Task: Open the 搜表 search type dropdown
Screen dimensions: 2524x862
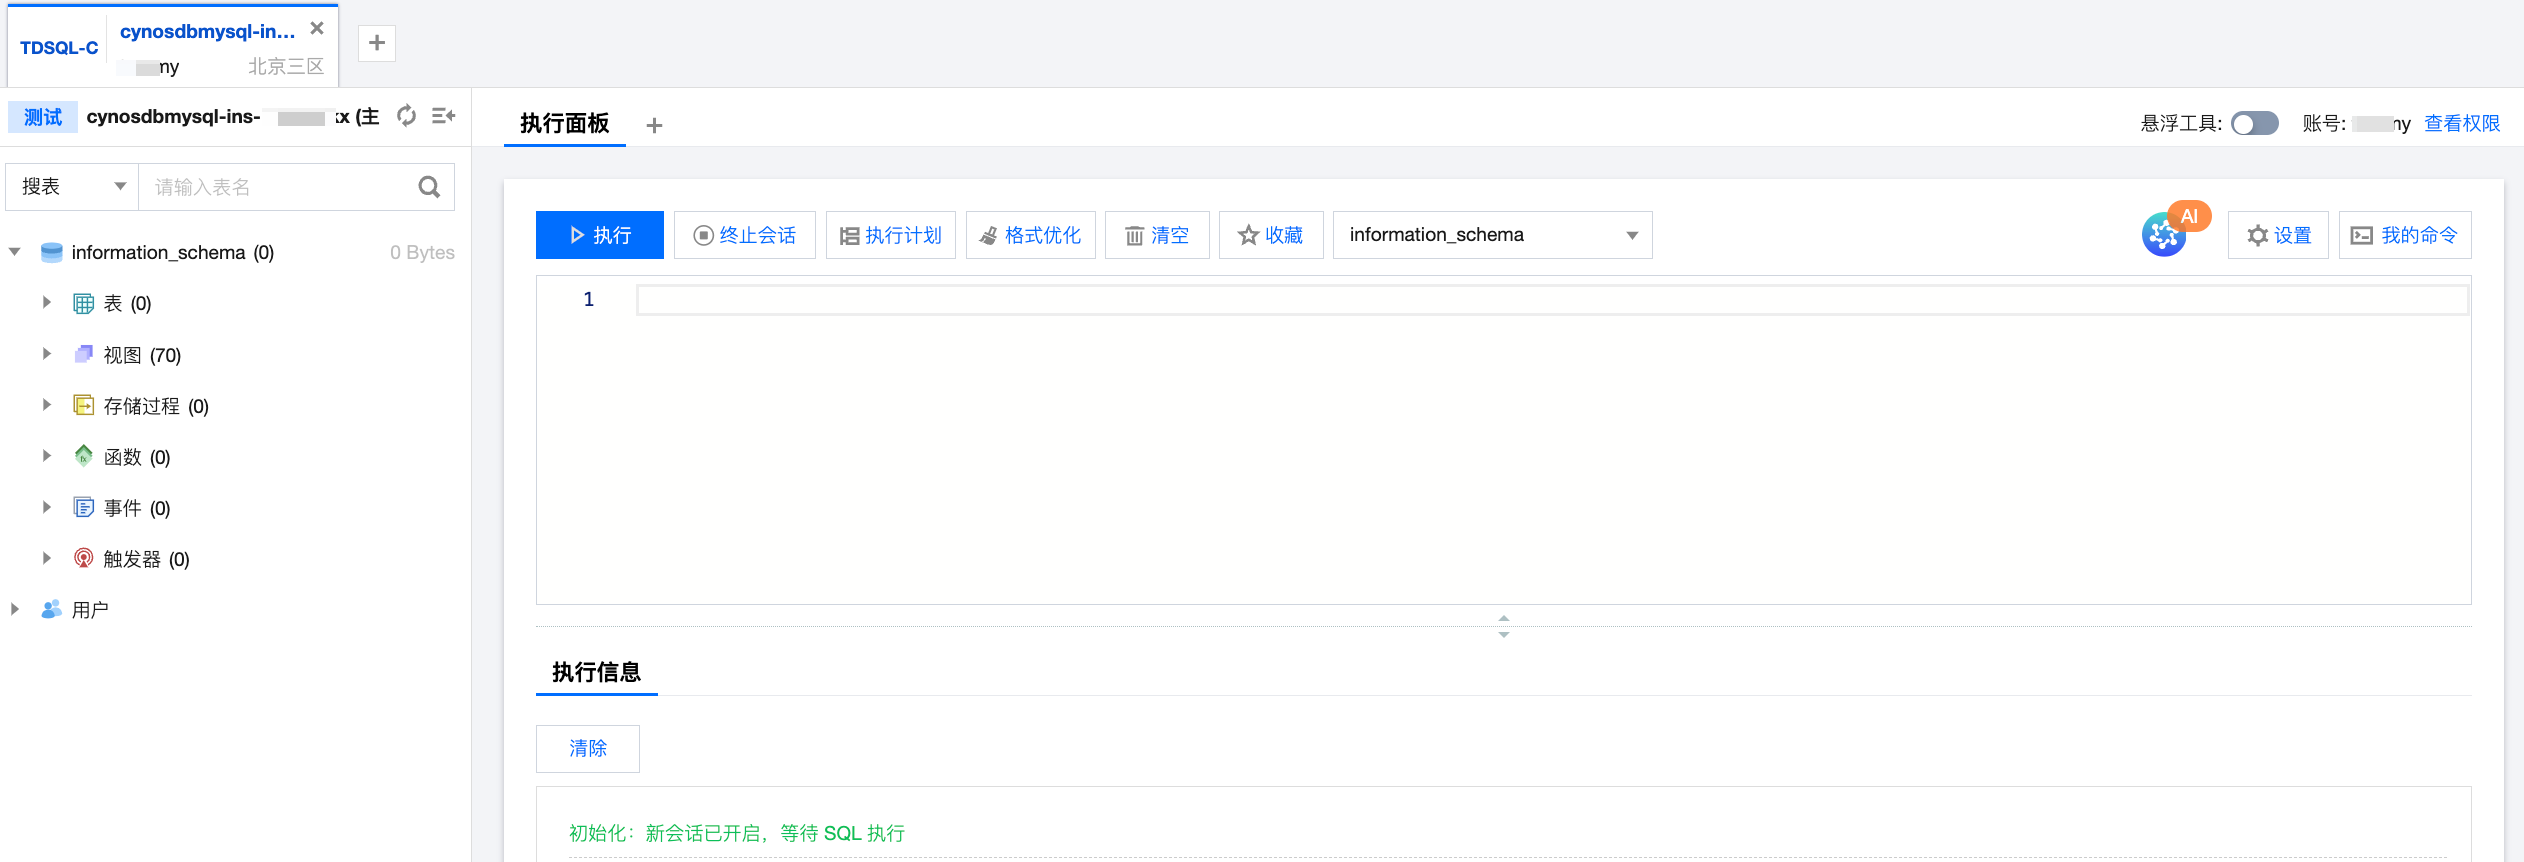Action: tap(73, 187)
